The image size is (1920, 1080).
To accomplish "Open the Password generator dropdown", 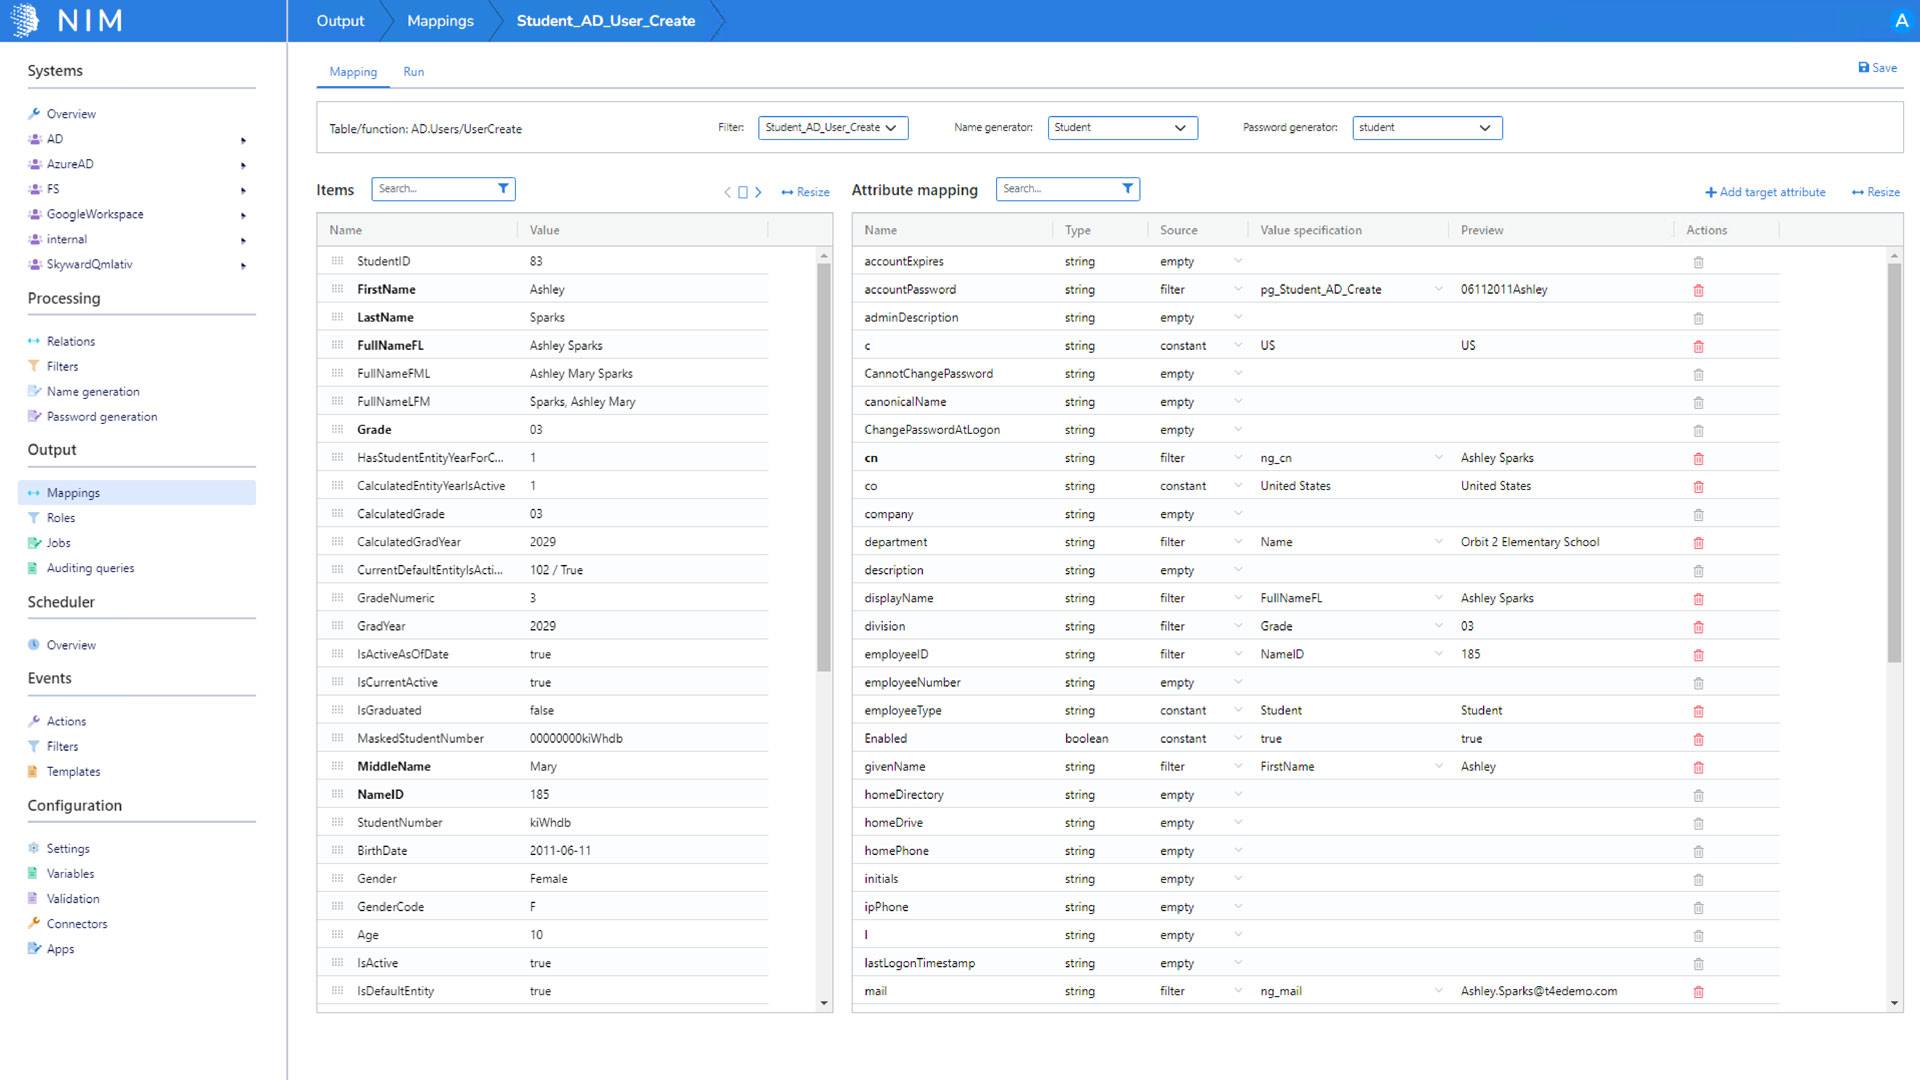I will click(1427, 128).
